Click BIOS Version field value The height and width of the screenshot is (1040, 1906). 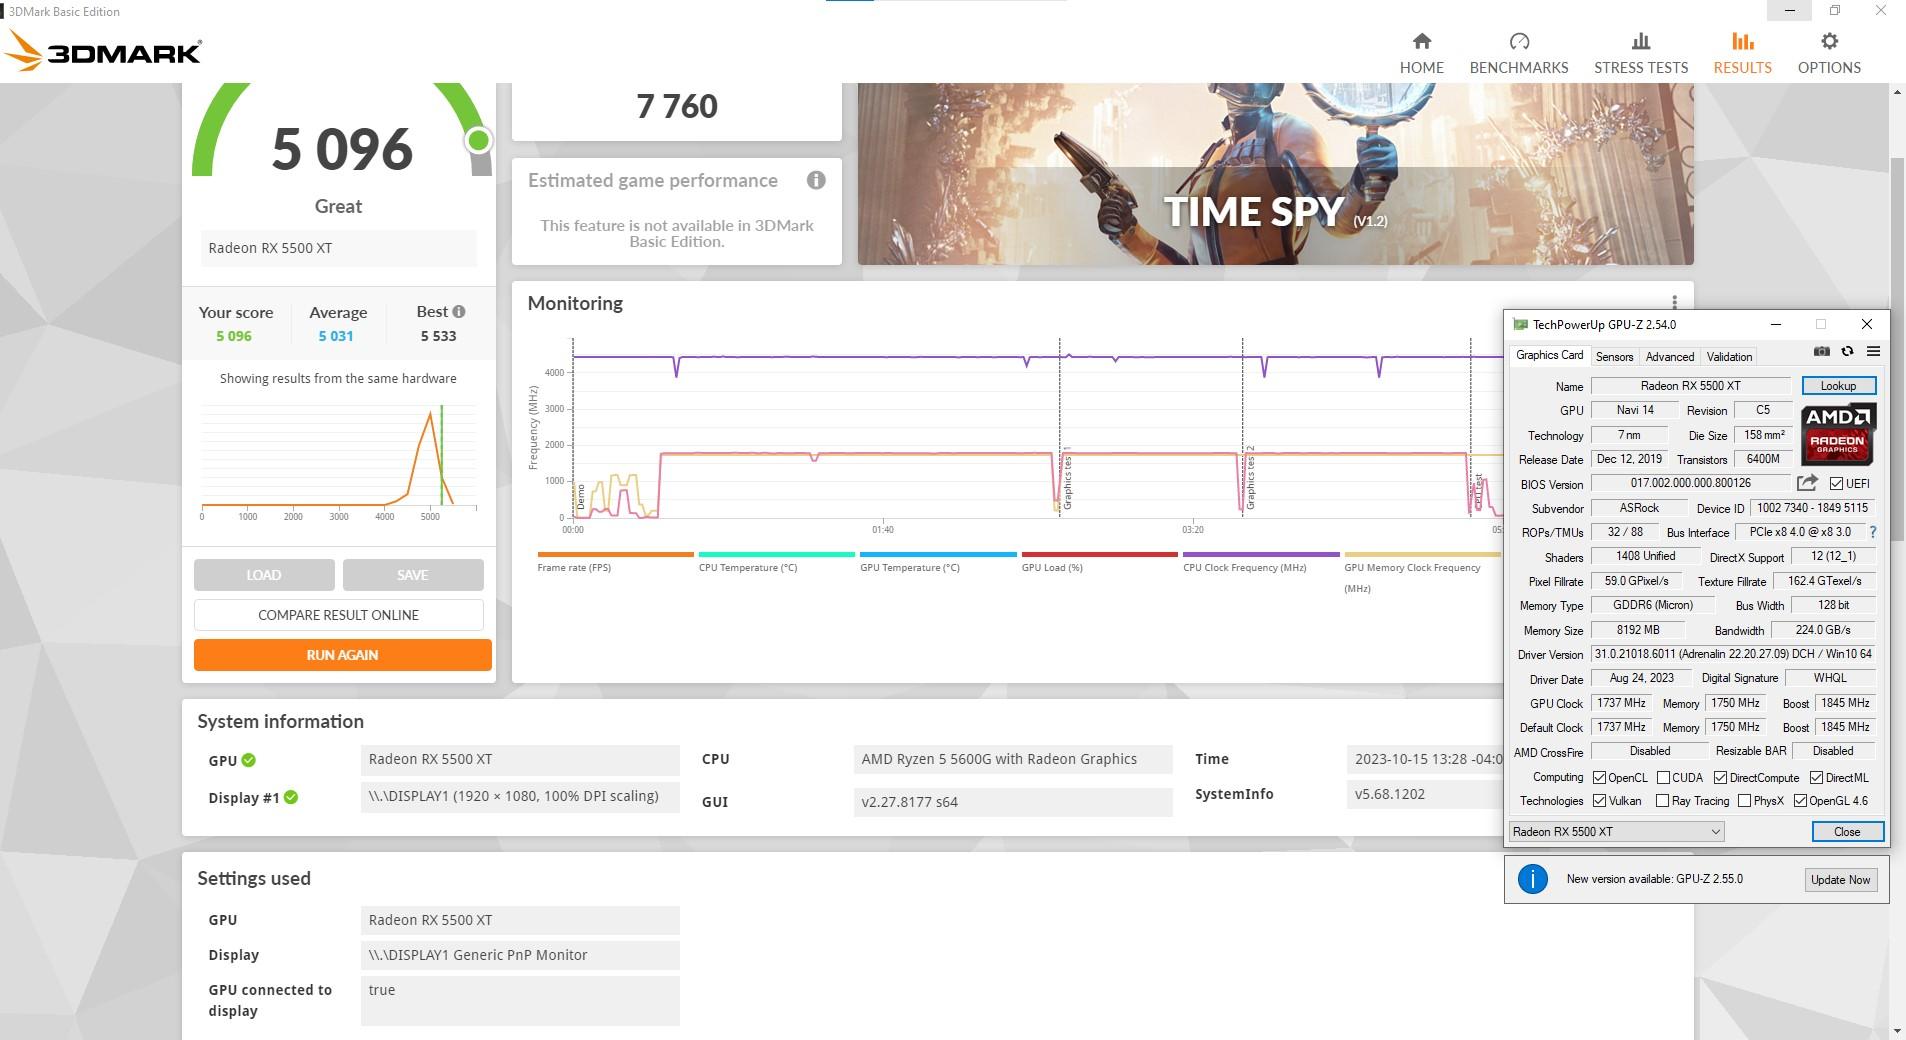(x=1690, y=483)
